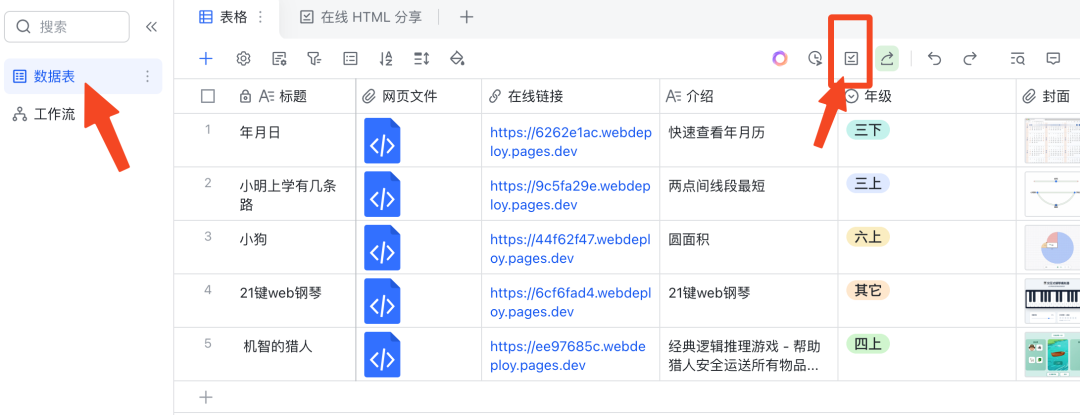Open the 年级 column header menu
Image resolution: width=1080 pixels, height=415 pixels.
pos(927,96)
